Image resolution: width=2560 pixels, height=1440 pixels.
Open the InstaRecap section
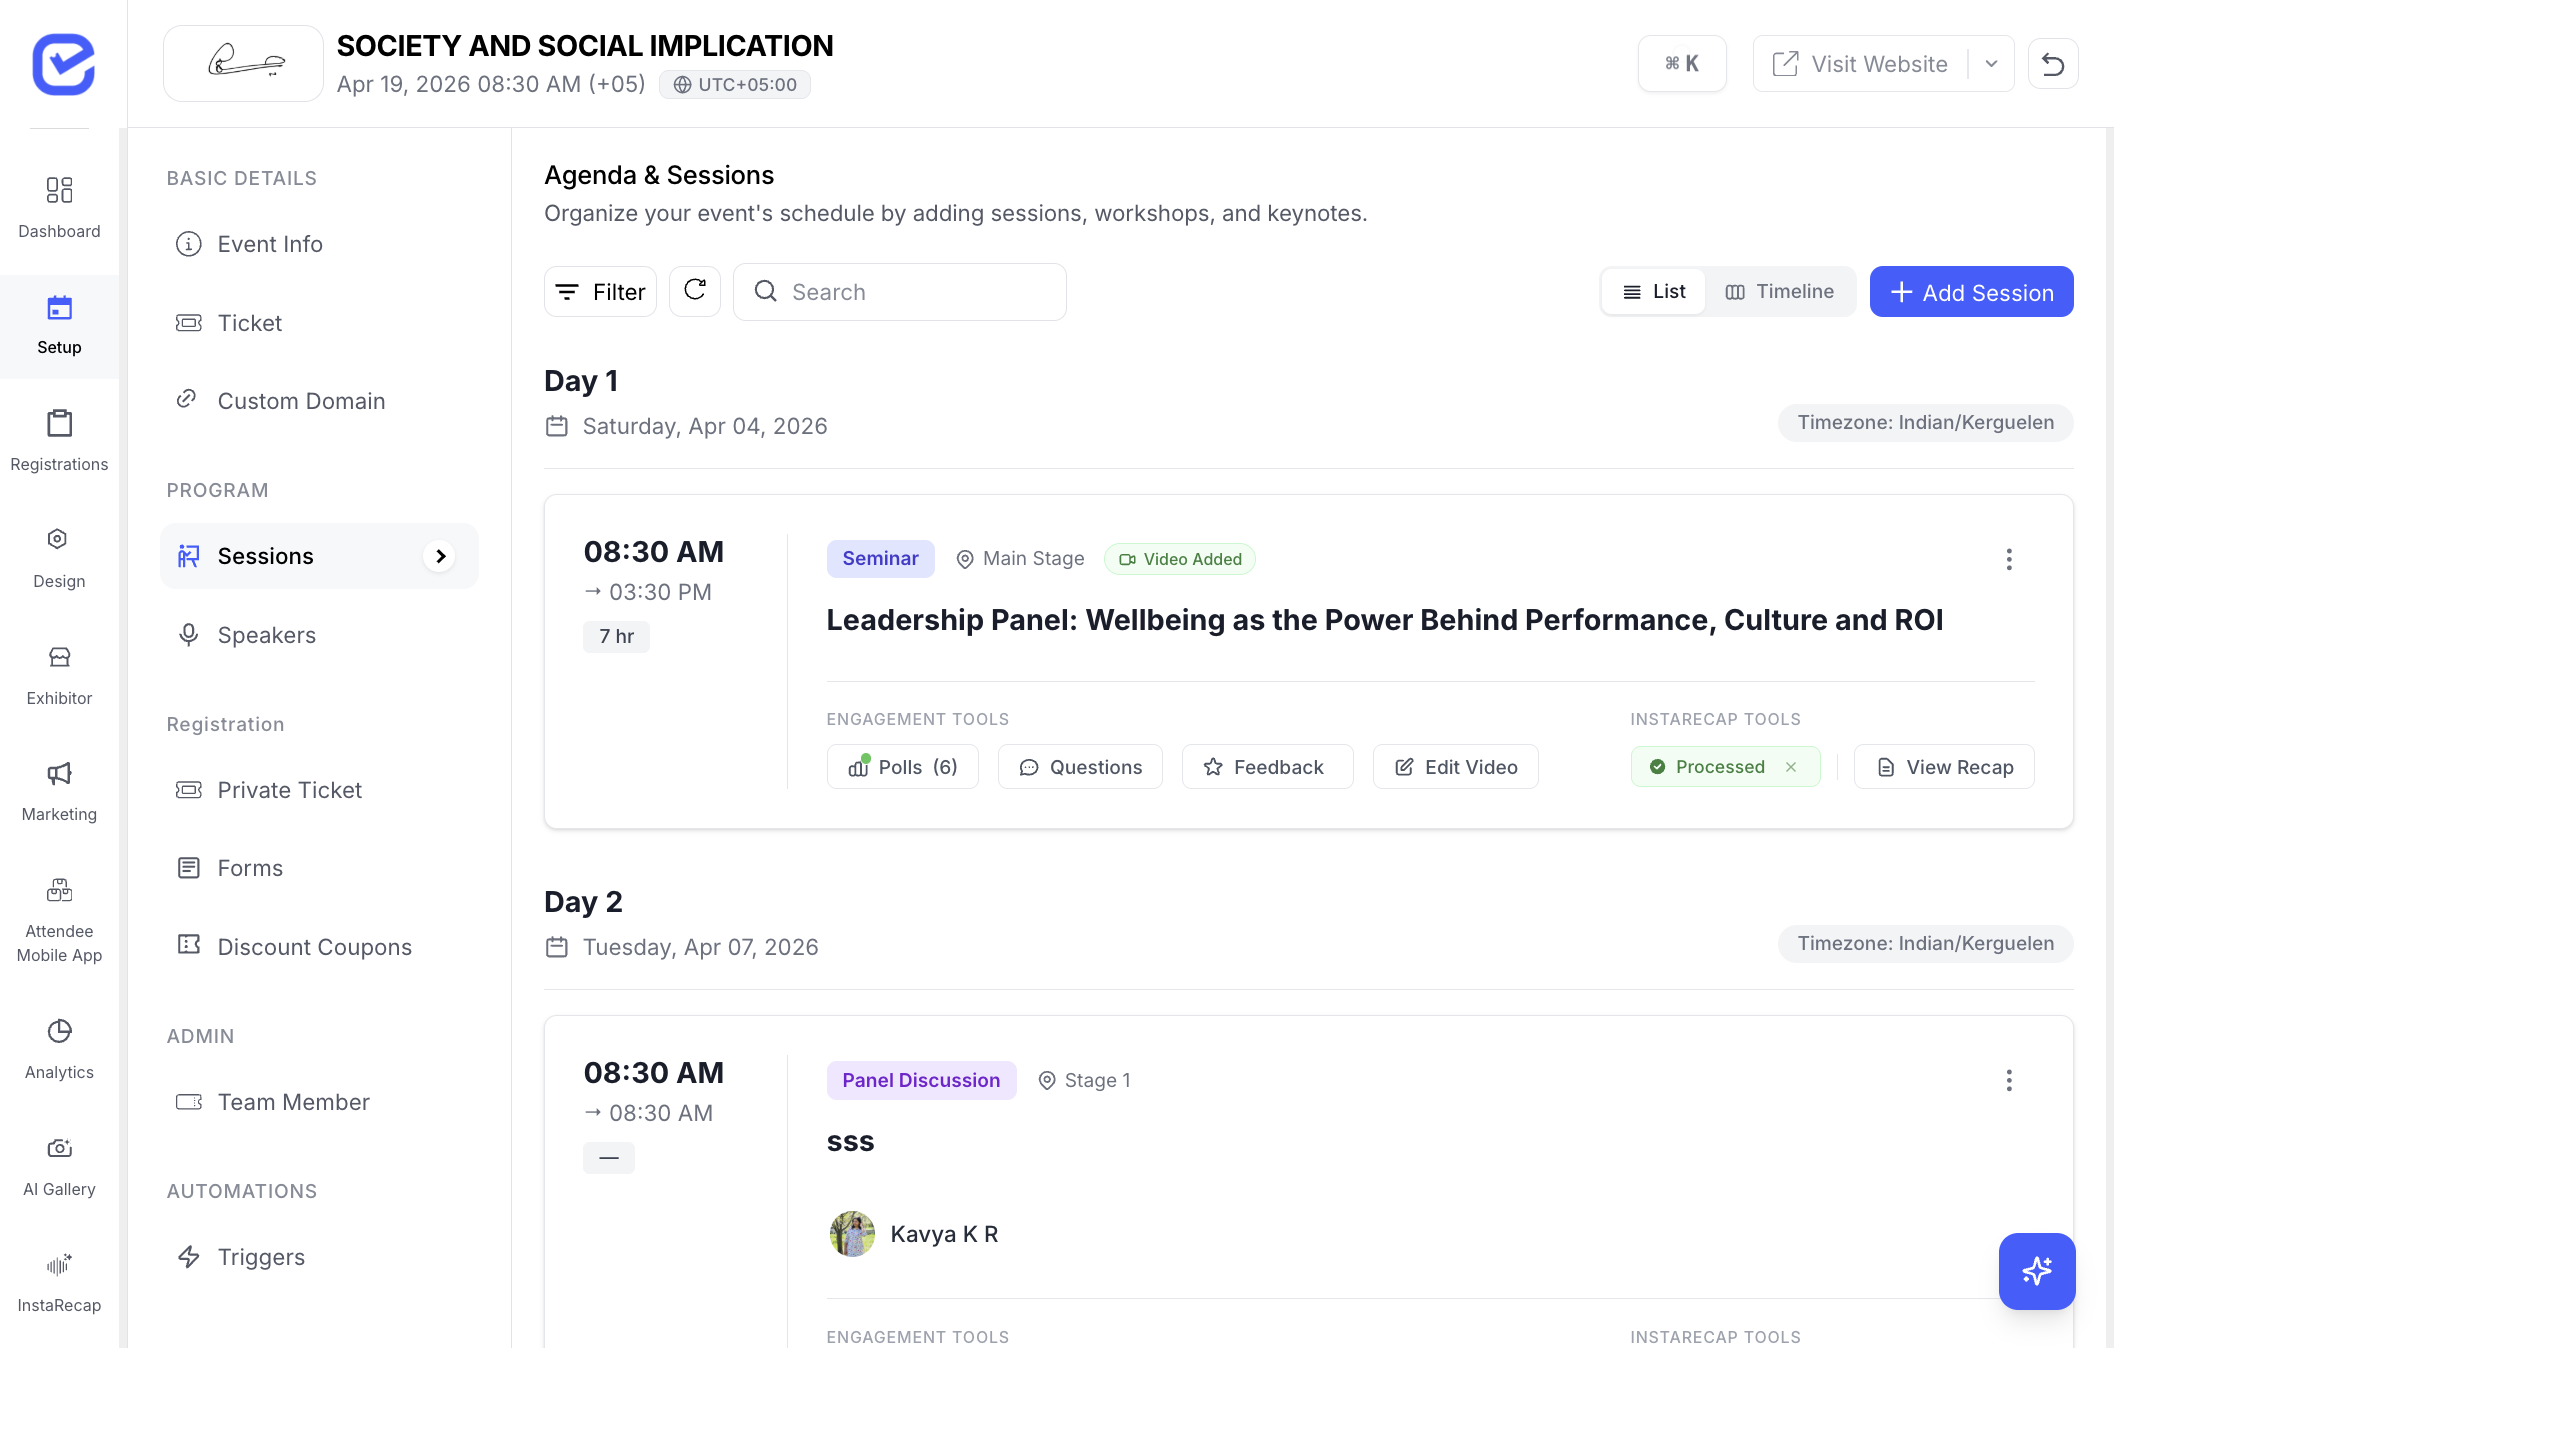coord(59,1283)
